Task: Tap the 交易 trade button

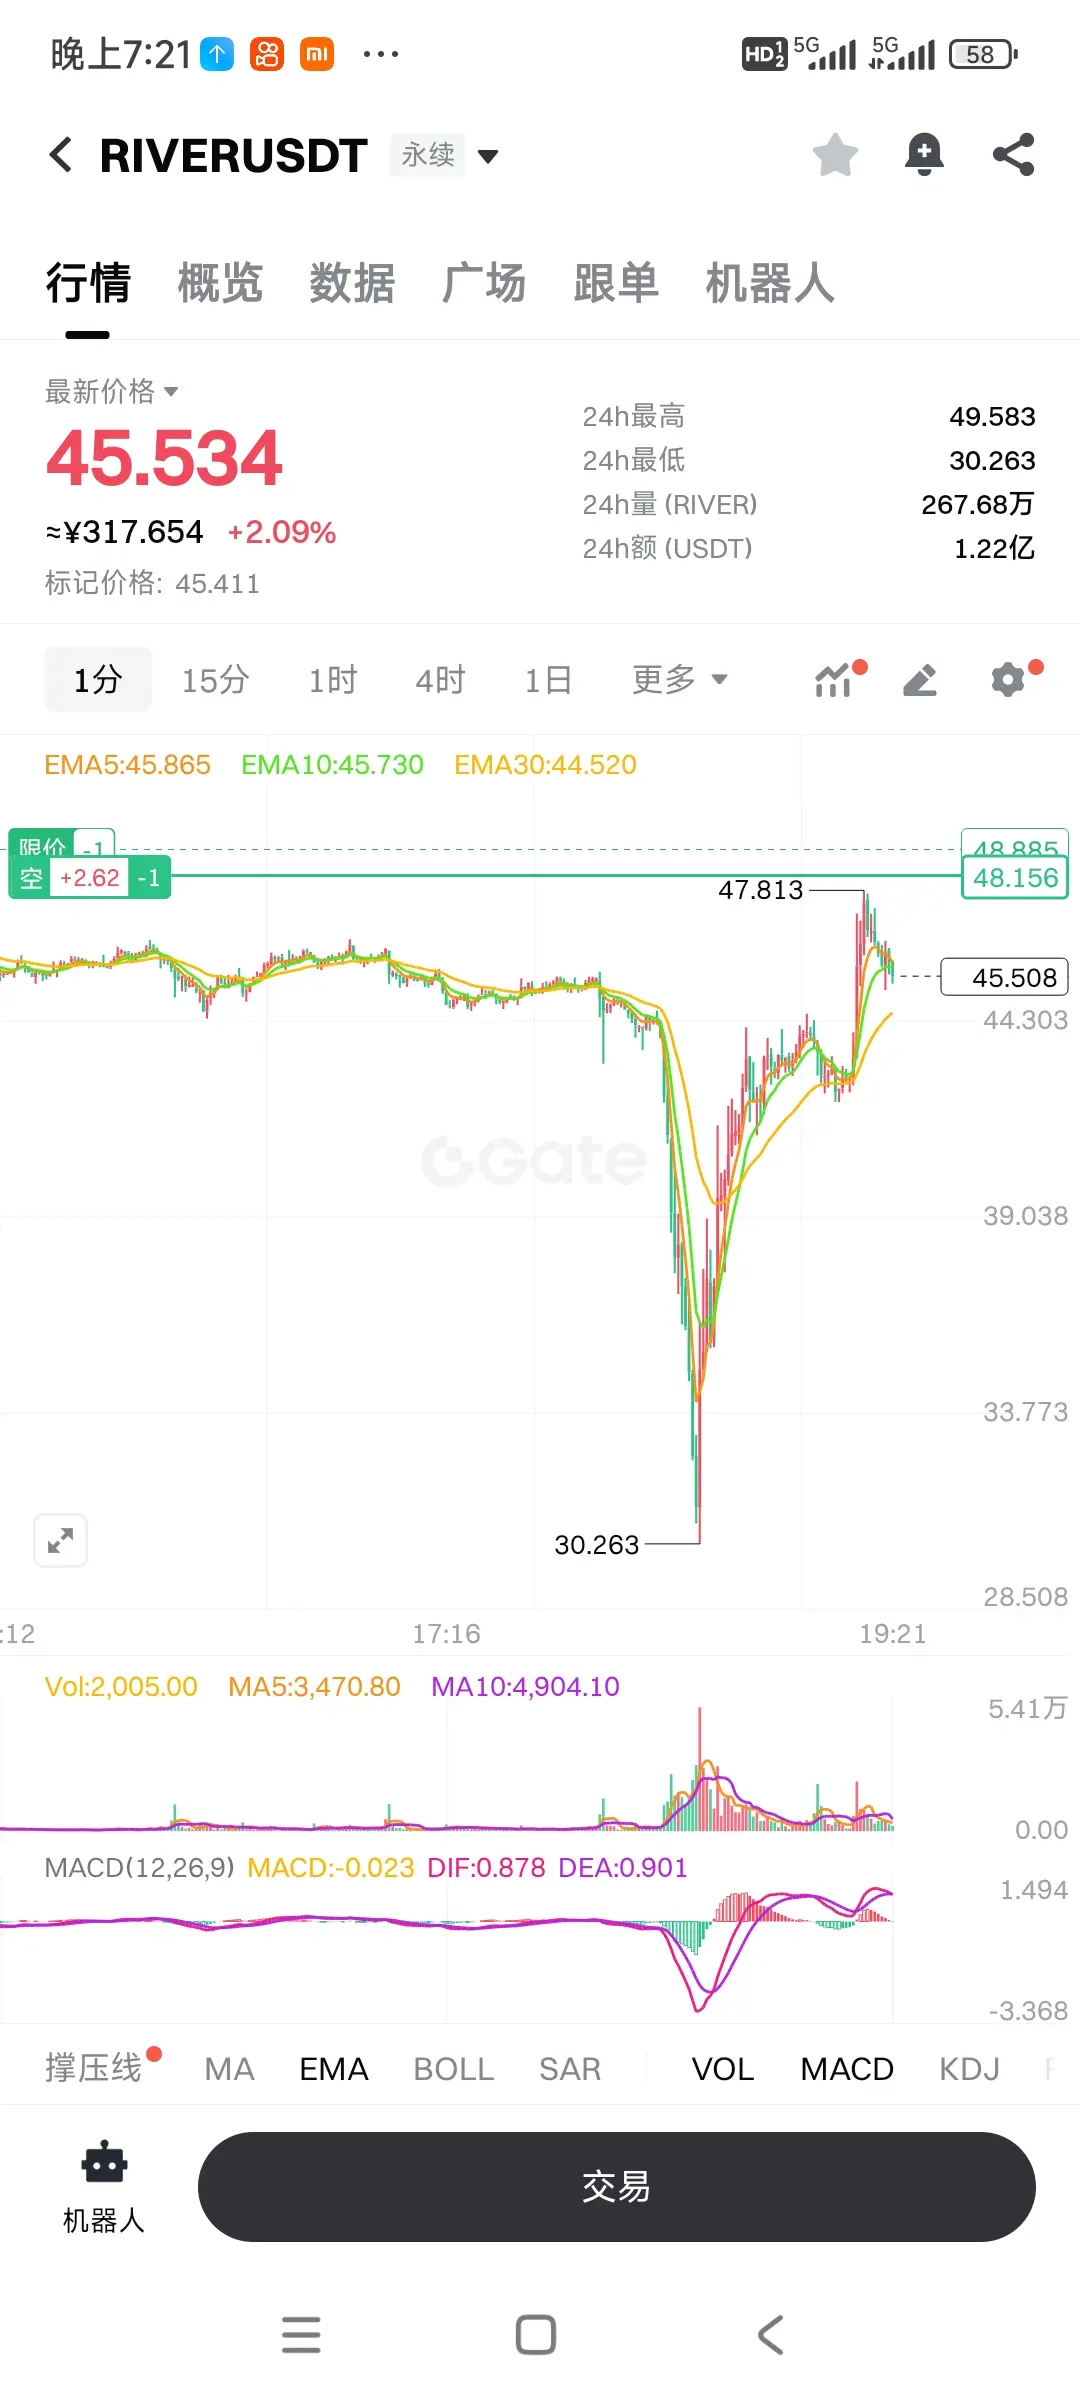Action: 616,2186
